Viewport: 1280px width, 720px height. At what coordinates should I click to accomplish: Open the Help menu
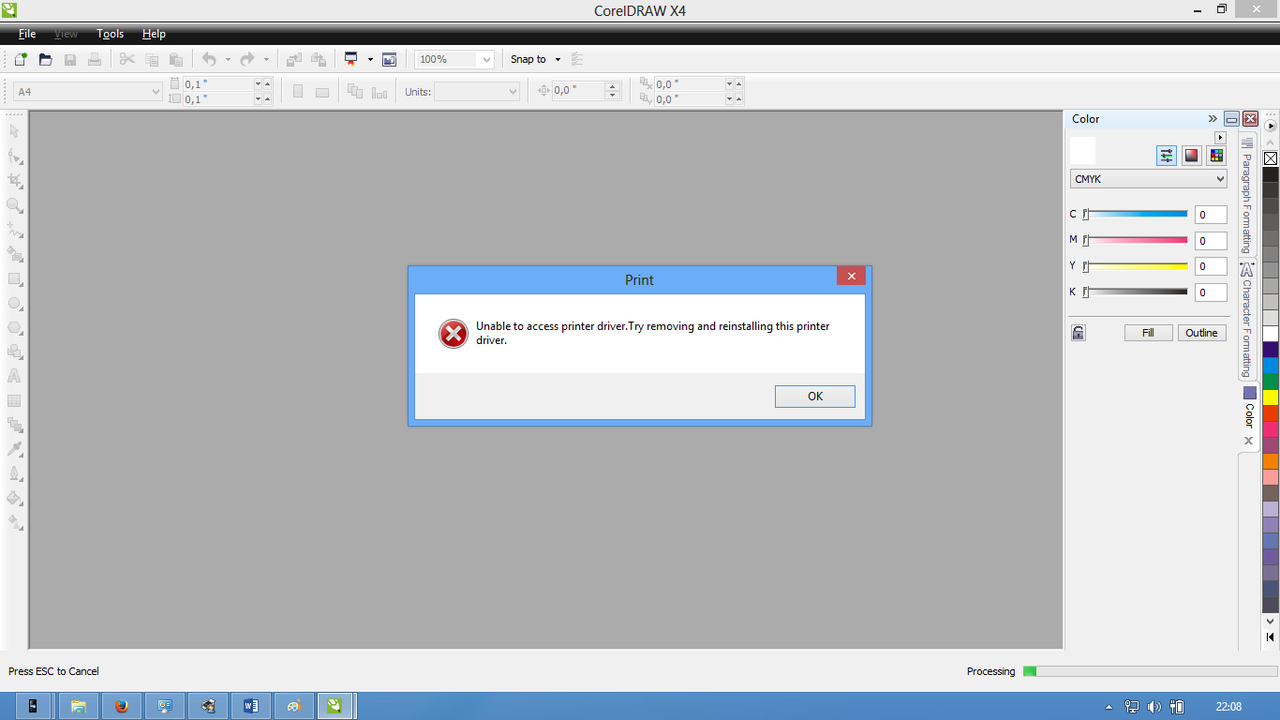click(x=154, y=34)
